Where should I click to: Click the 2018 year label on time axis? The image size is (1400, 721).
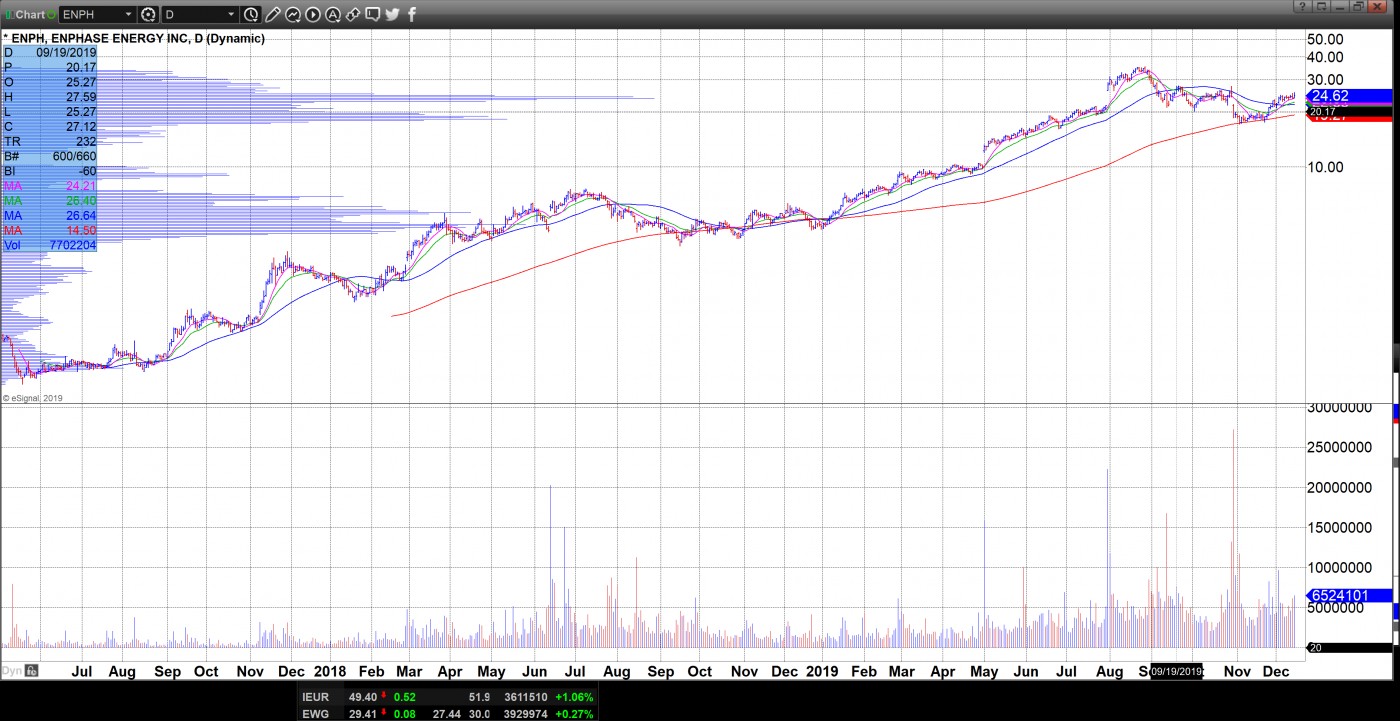330,671
